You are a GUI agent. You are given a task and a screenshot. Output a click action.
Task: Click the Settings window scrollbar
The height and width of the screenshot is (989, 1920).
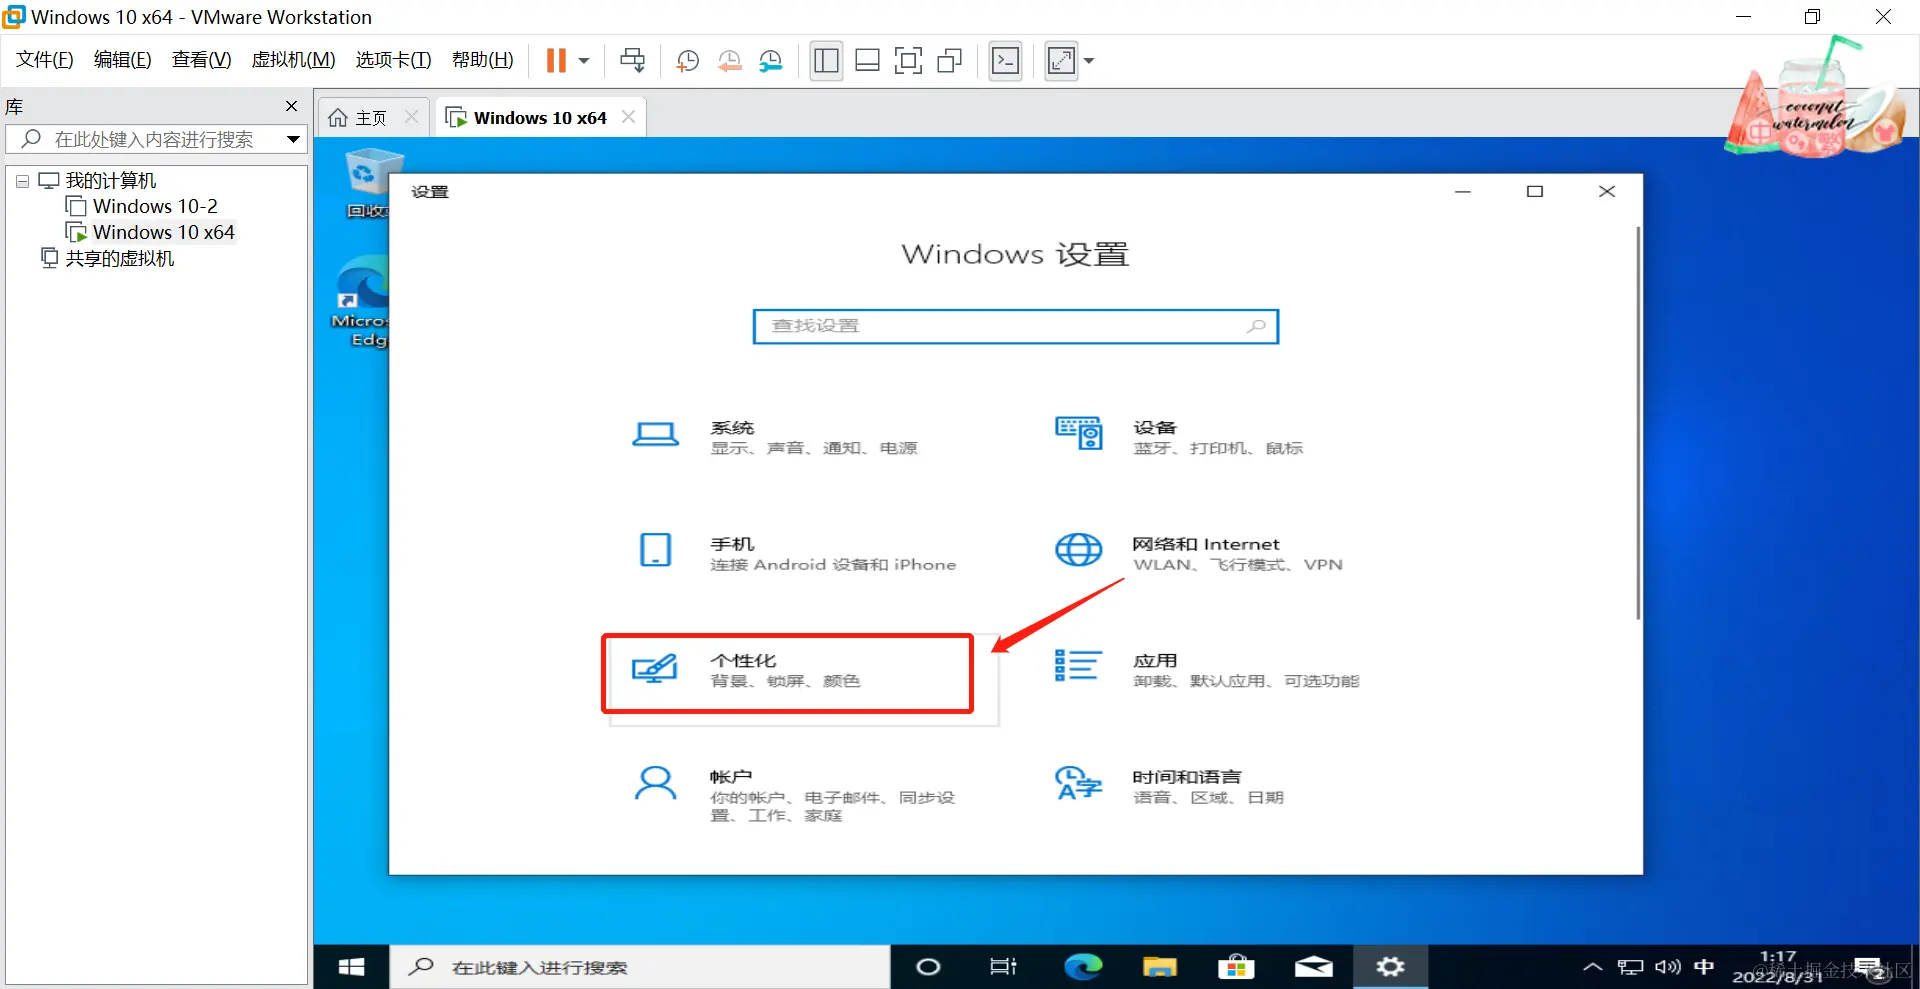(x=1637, y=423)
